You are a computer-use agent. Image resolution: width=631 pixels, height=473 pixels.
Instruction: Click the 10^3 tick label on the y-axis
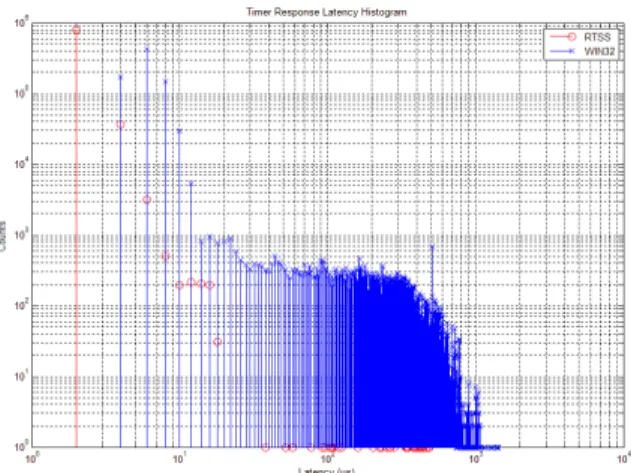click(21, 234)
